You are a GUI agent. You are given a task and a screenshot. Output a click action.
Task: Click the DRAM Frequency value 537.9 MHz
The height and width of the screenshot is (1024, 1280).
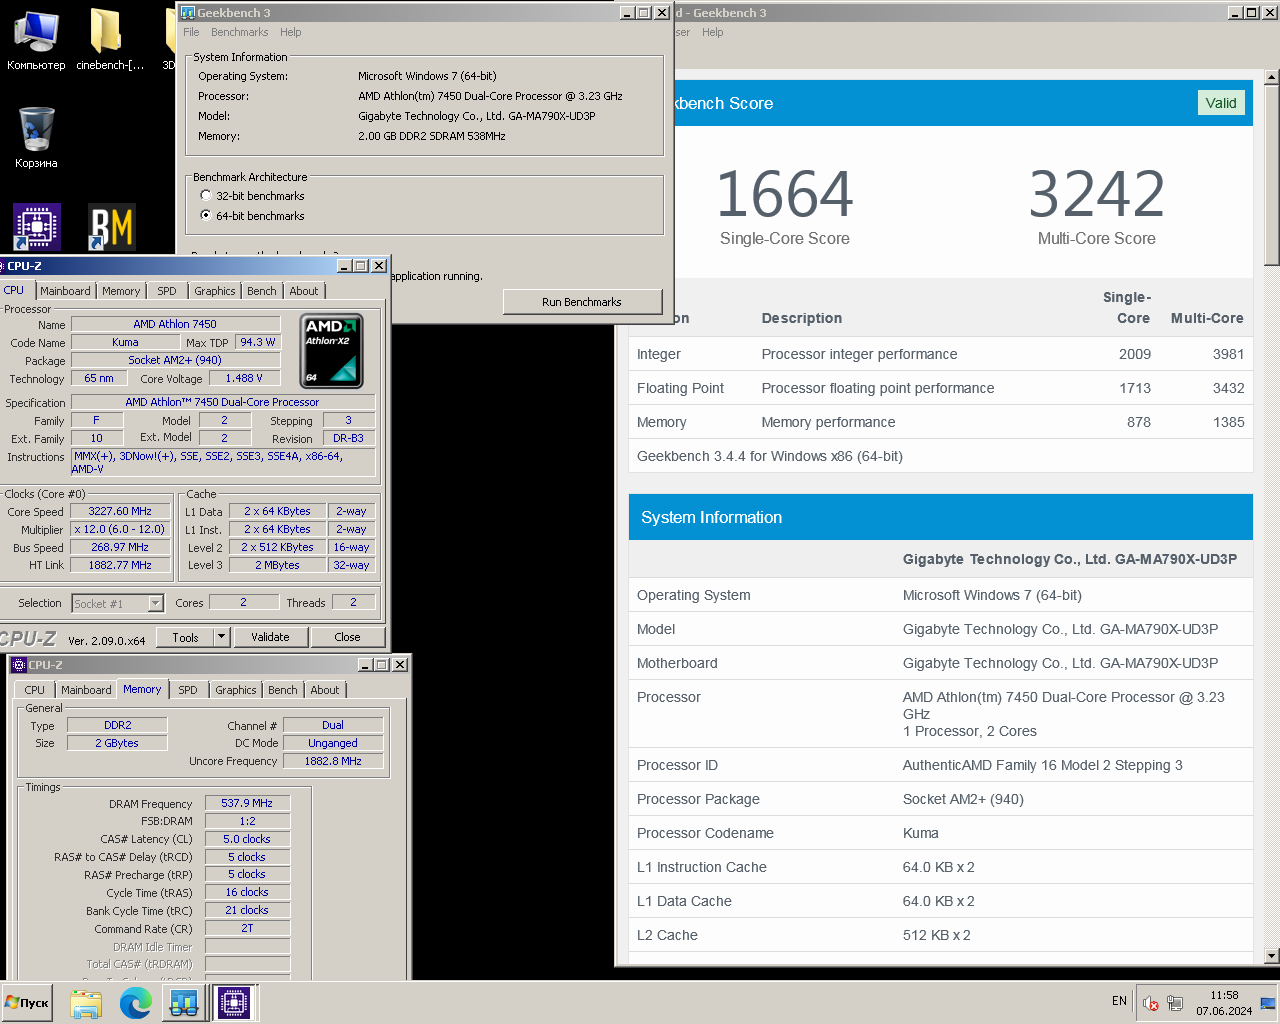(247, 803)
